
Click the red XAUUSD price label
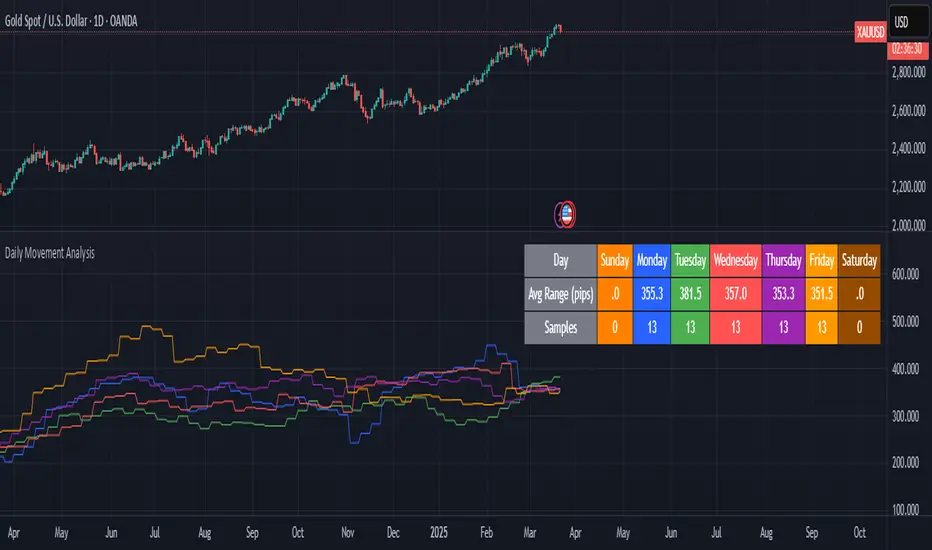click(x=870, y=33)
